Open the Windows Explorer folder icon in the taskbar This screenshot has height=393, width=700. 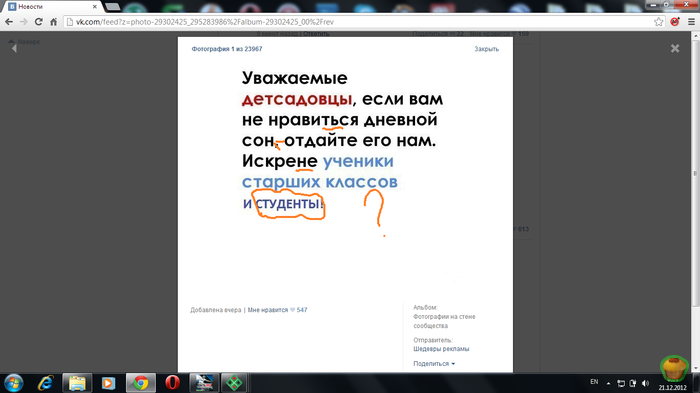click(77, 383)
